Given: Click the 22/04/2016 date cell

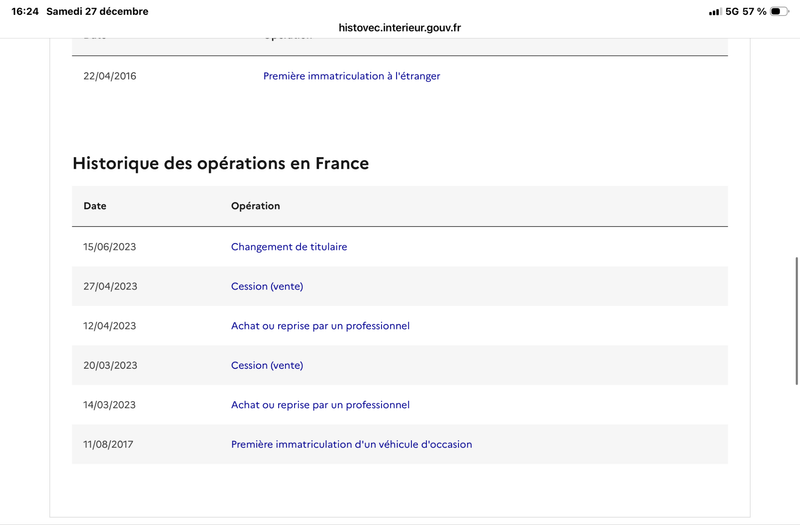Looking at the screenshot, I should coord(110,76).
